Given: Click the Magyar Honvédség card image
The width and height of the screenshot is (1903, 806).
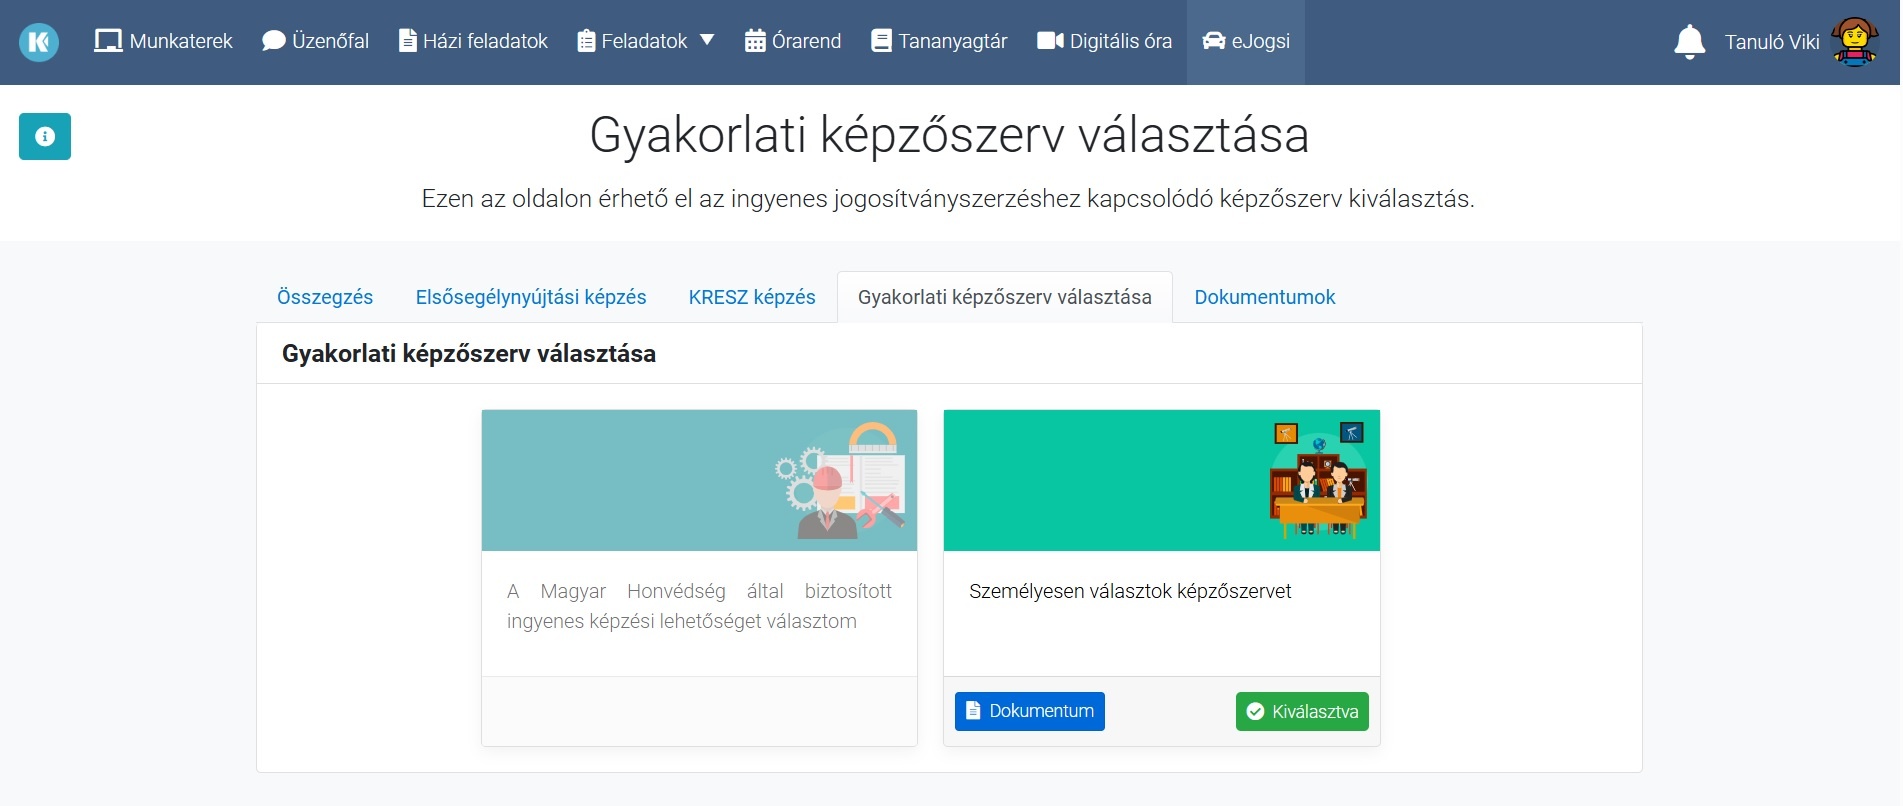Looking at the screenshot, I should 699,480.
